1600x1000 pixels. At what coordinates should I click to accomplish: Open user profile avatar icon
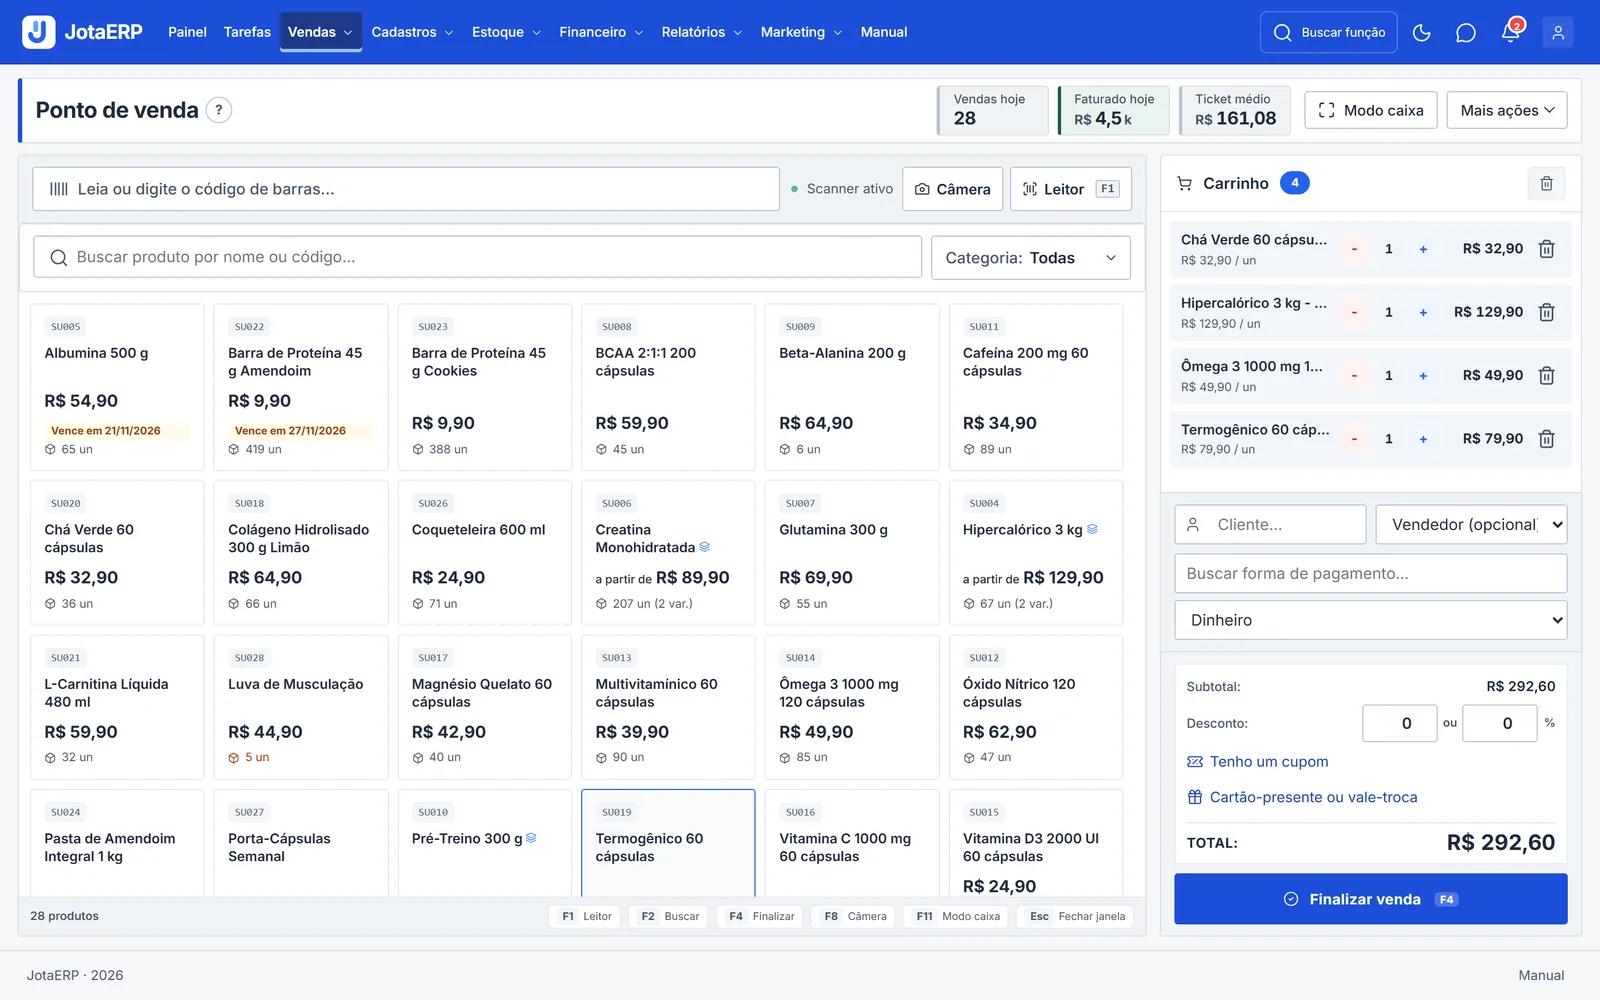(x=1557, y=33)
